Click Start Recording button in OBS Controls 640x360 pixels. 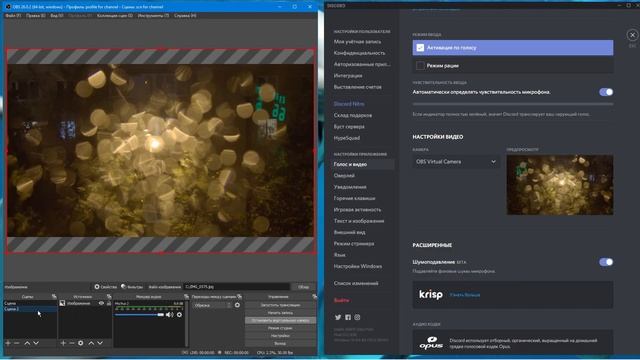click(x=280, y=313)
